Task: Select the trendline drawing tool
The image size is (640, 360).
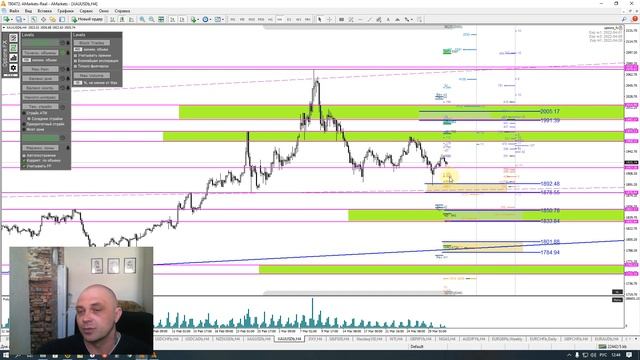Action: pos(369,19)
